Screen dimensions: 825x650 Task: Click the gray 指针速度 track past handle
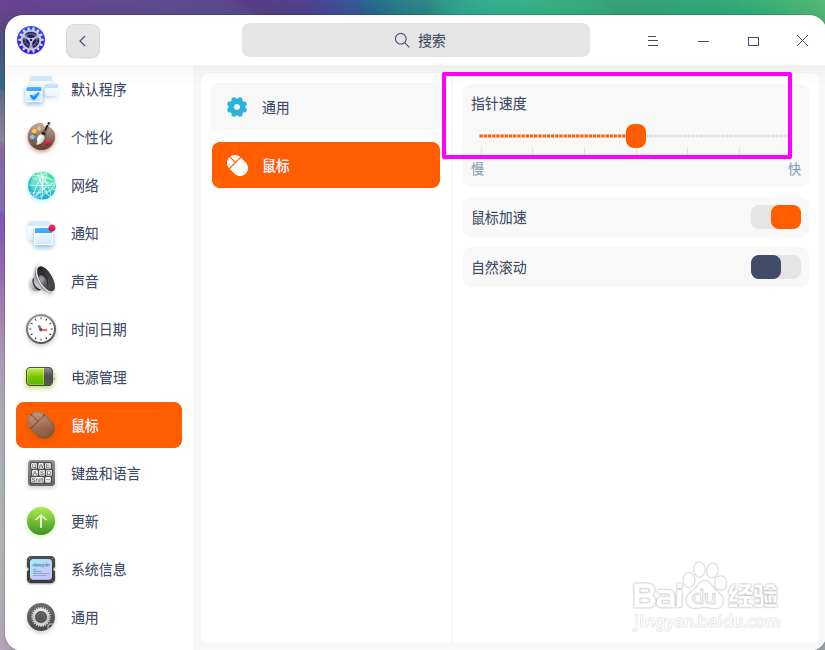(x=717, y=136)
